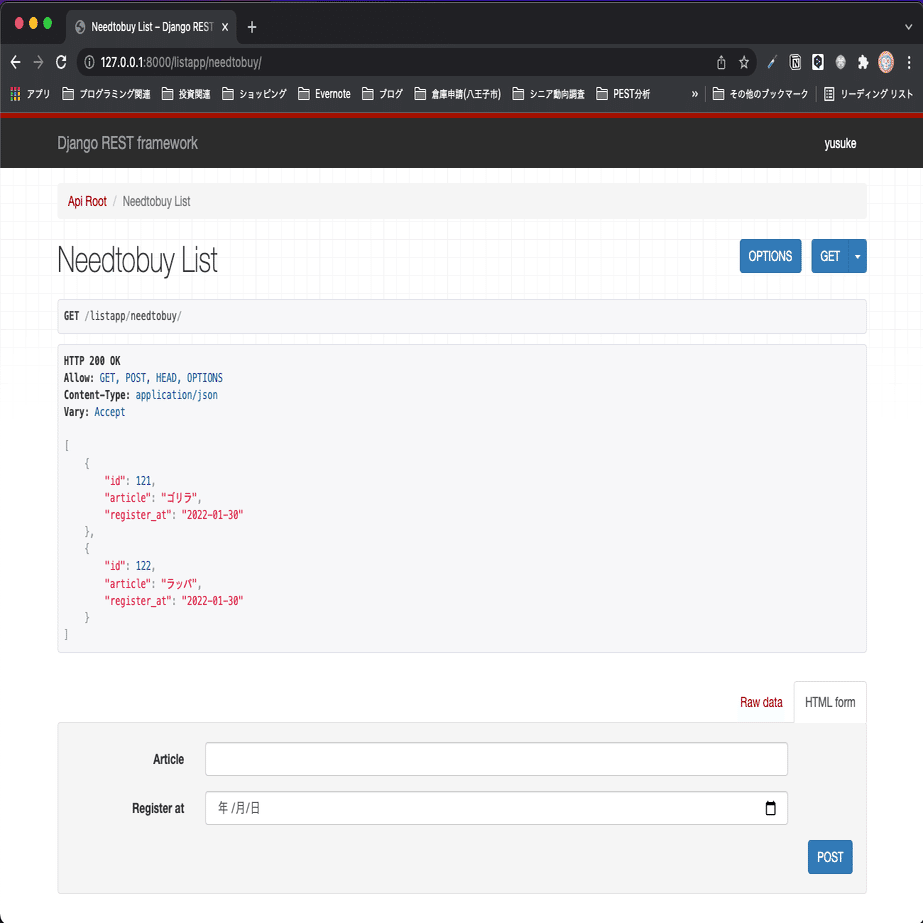This screenshot has height=923, width=923.
Task: Select the HTML form tab
Action: coord(830,702)
